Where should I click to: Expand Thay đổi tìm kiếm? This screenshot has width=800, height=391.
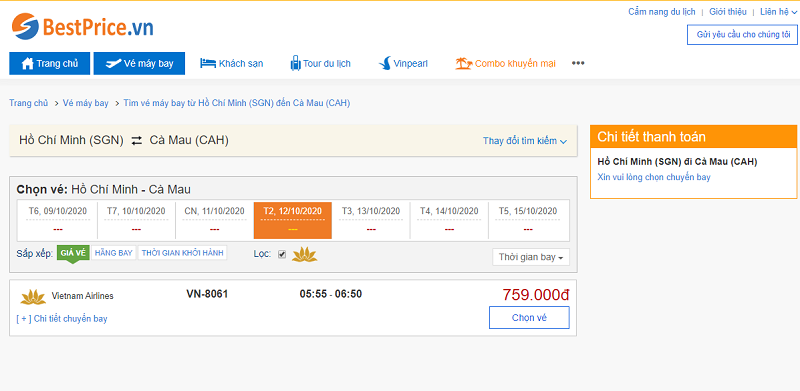click(x=525, y=141)
